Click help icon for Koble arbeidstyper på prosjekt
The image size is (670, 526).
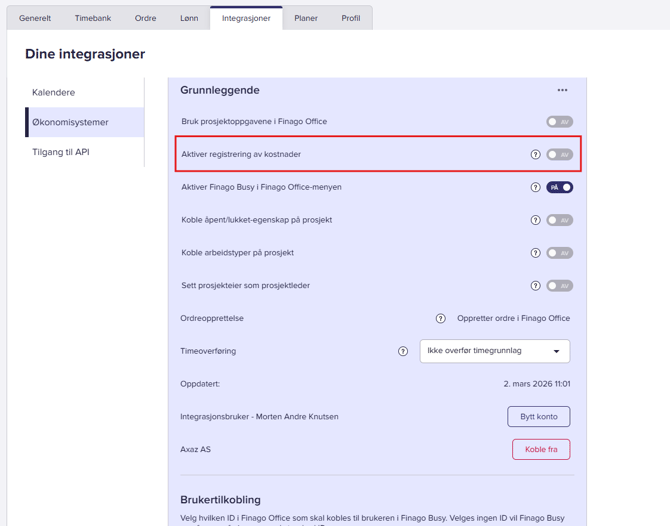point(535,253)
